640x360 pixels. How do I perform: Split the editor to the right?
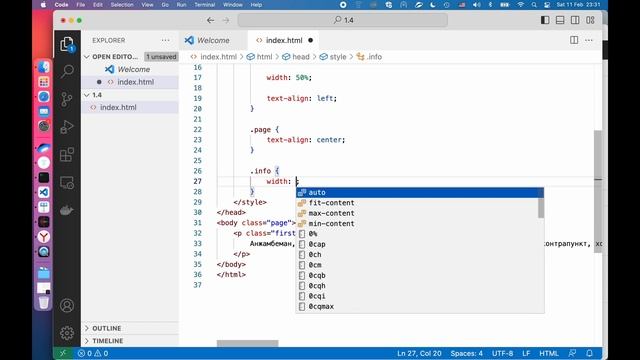point(574,40)
